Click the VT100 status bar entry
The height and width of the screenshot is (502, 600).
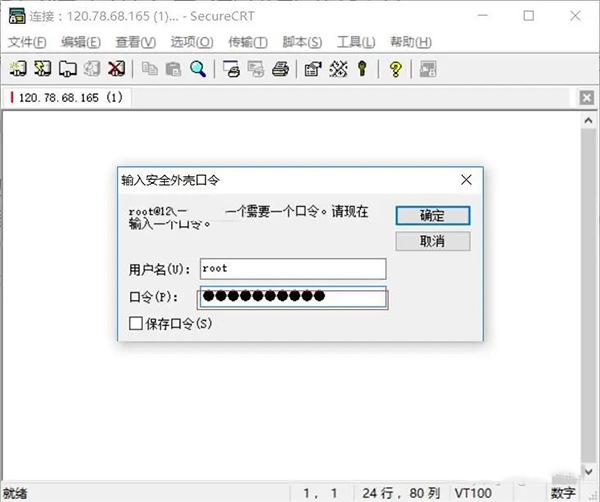(x=473, y=493)
